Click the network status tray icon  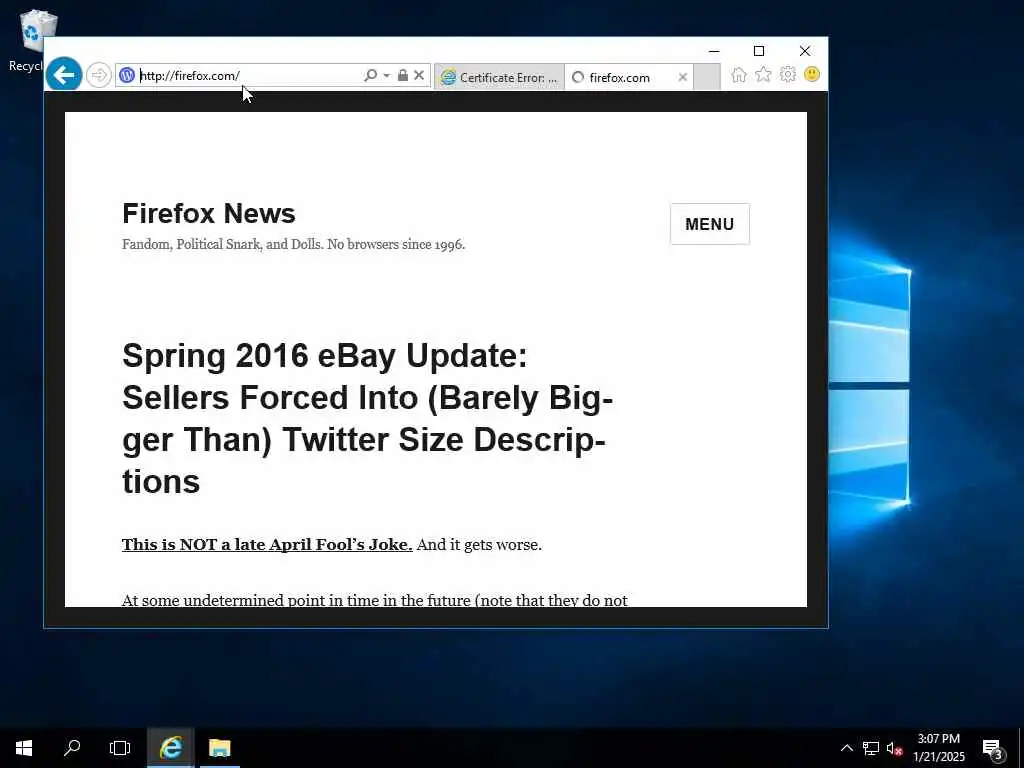[871, 748]
